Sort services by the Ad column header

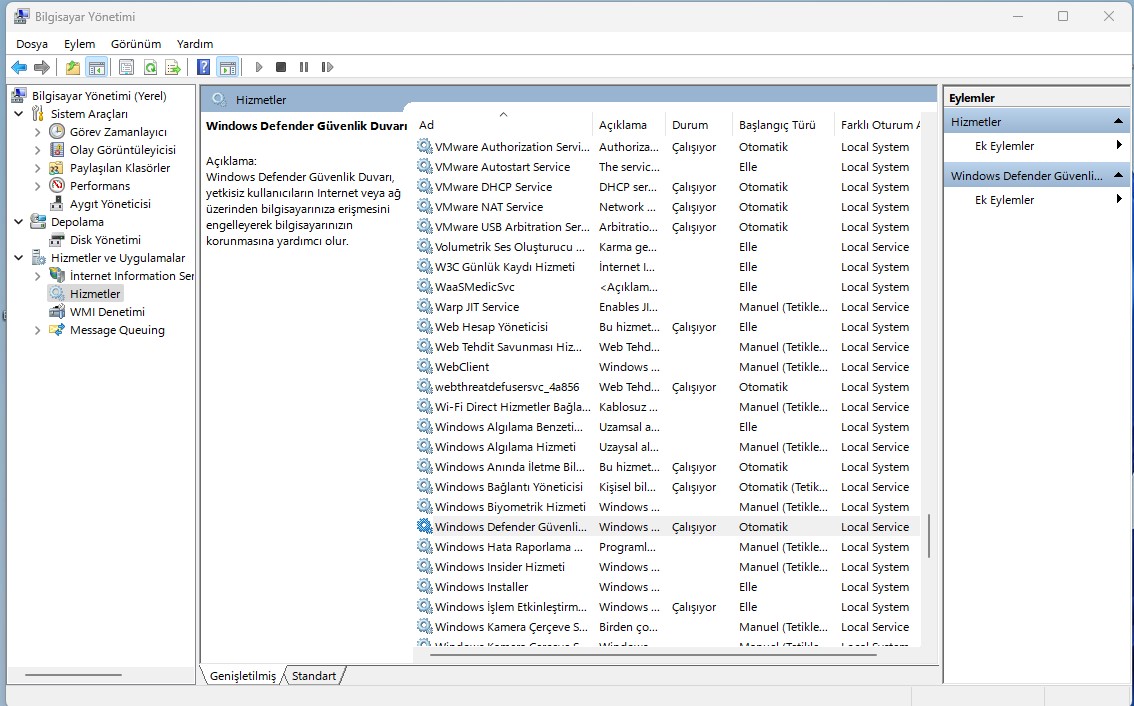[503, 124]
